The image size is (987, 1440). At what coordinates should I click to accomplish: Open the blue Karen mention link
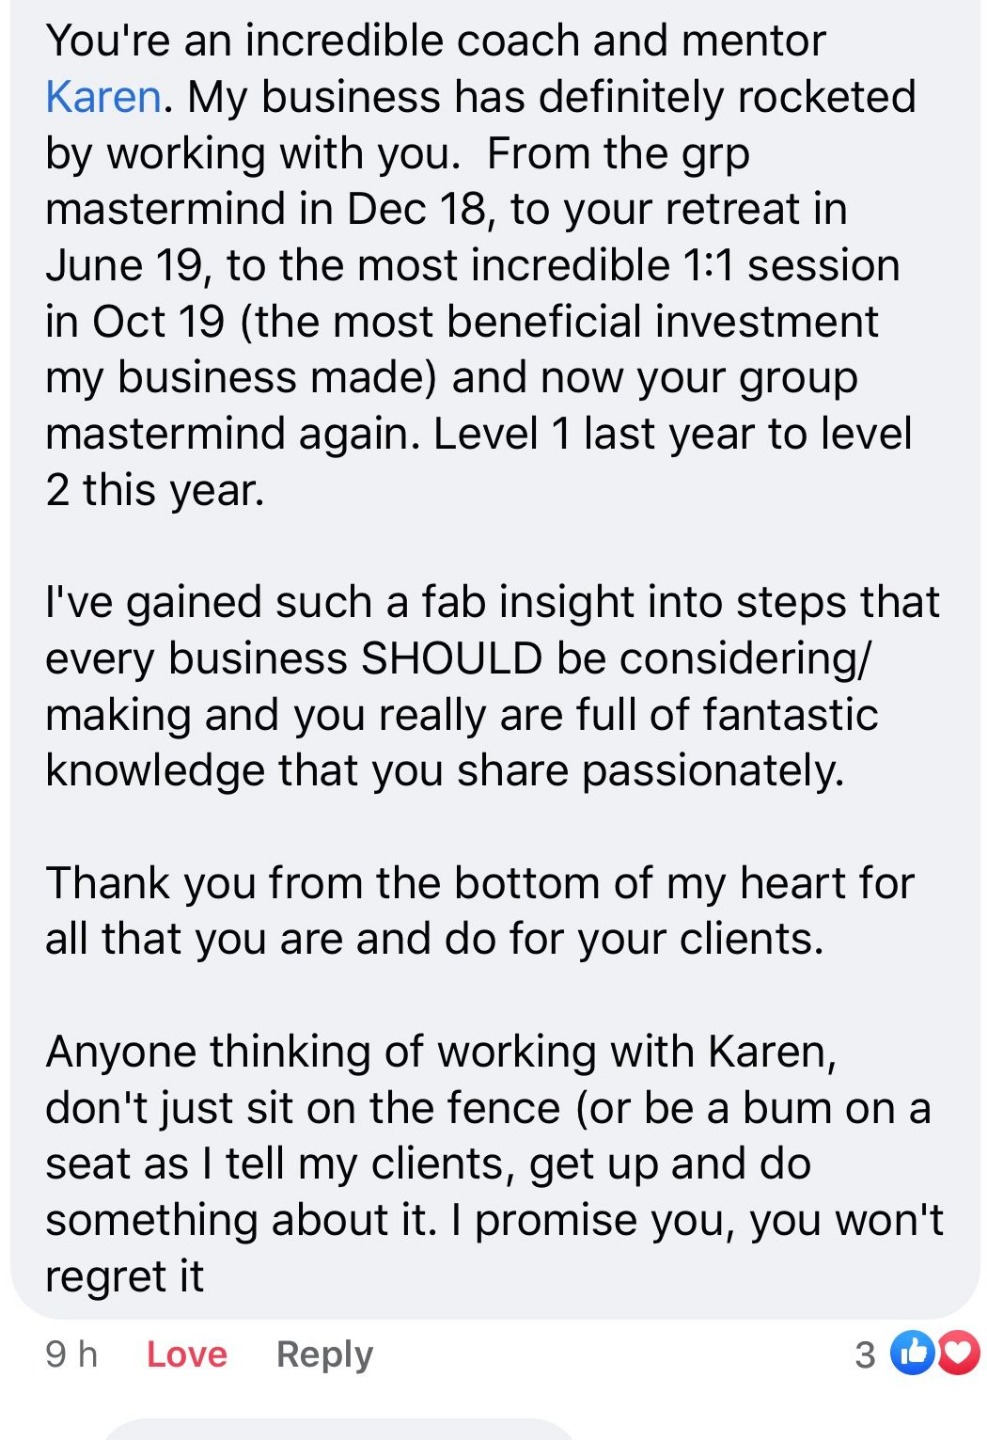[x=103, y=98]
